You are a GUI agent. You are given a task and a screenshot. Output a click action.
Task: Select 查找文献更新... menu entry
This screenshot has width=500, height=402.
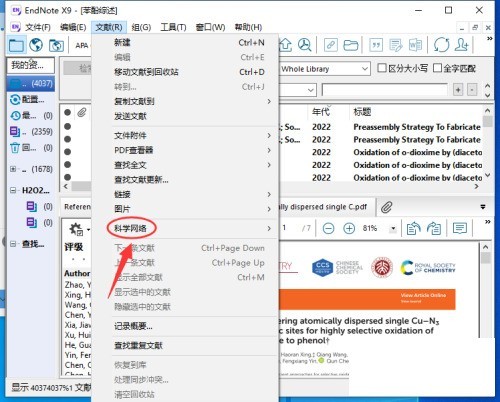pos(185,179)
